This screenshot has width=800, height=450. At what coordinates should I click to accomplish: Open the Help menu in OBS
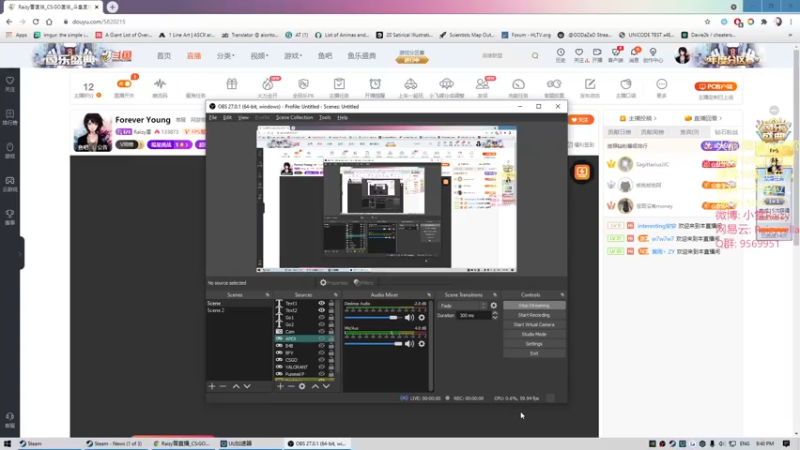[342, 117]
